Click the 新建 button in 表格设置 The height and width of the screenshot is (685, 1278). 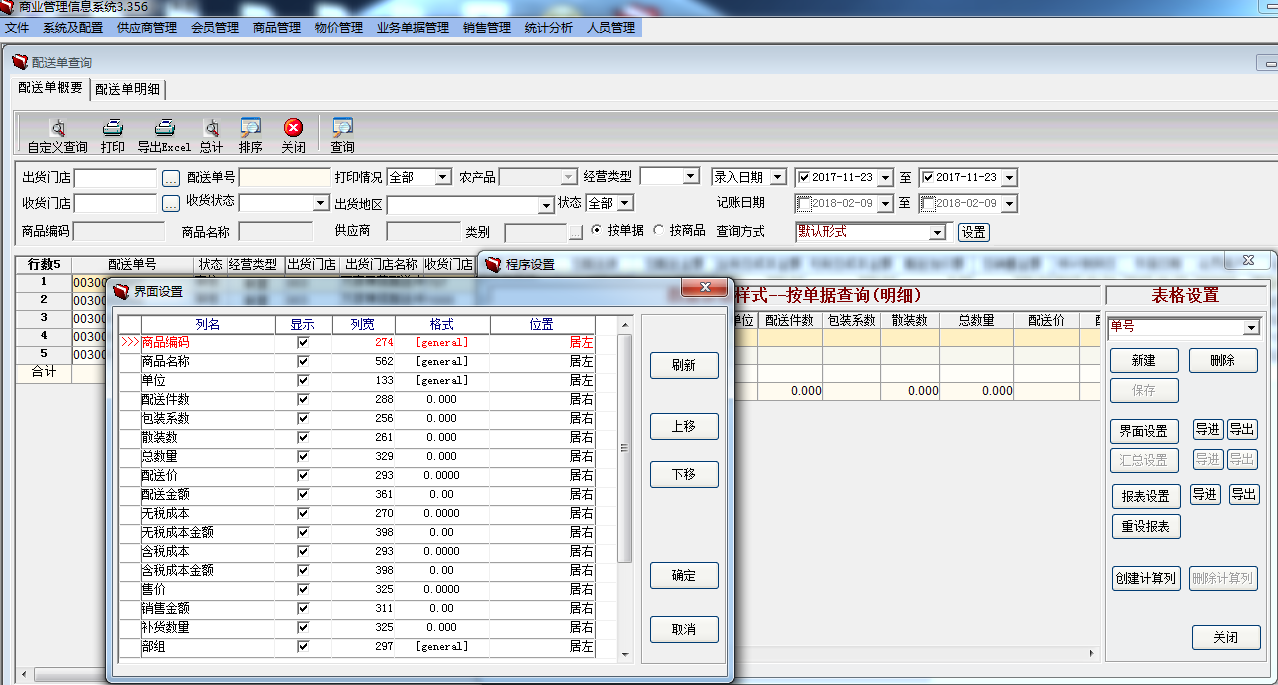click(x=1144, y=360)
